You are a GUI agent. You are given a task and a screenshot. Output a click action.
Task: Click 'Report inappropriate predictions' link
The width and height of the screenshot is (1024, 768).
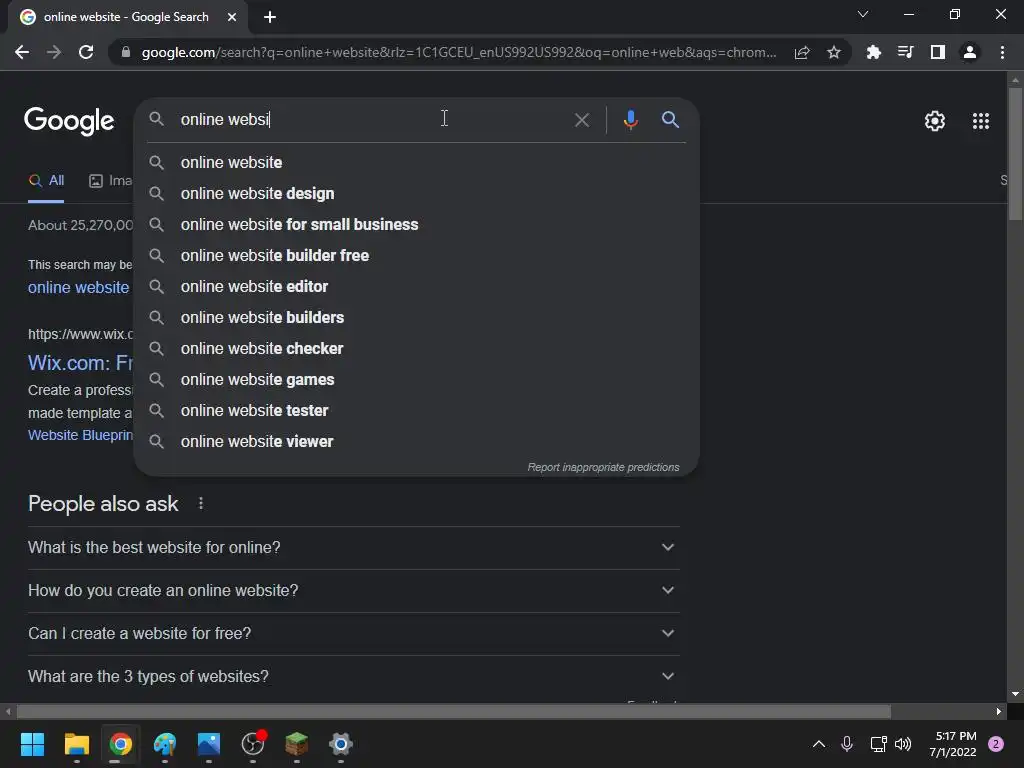click(x=603, y=468)
